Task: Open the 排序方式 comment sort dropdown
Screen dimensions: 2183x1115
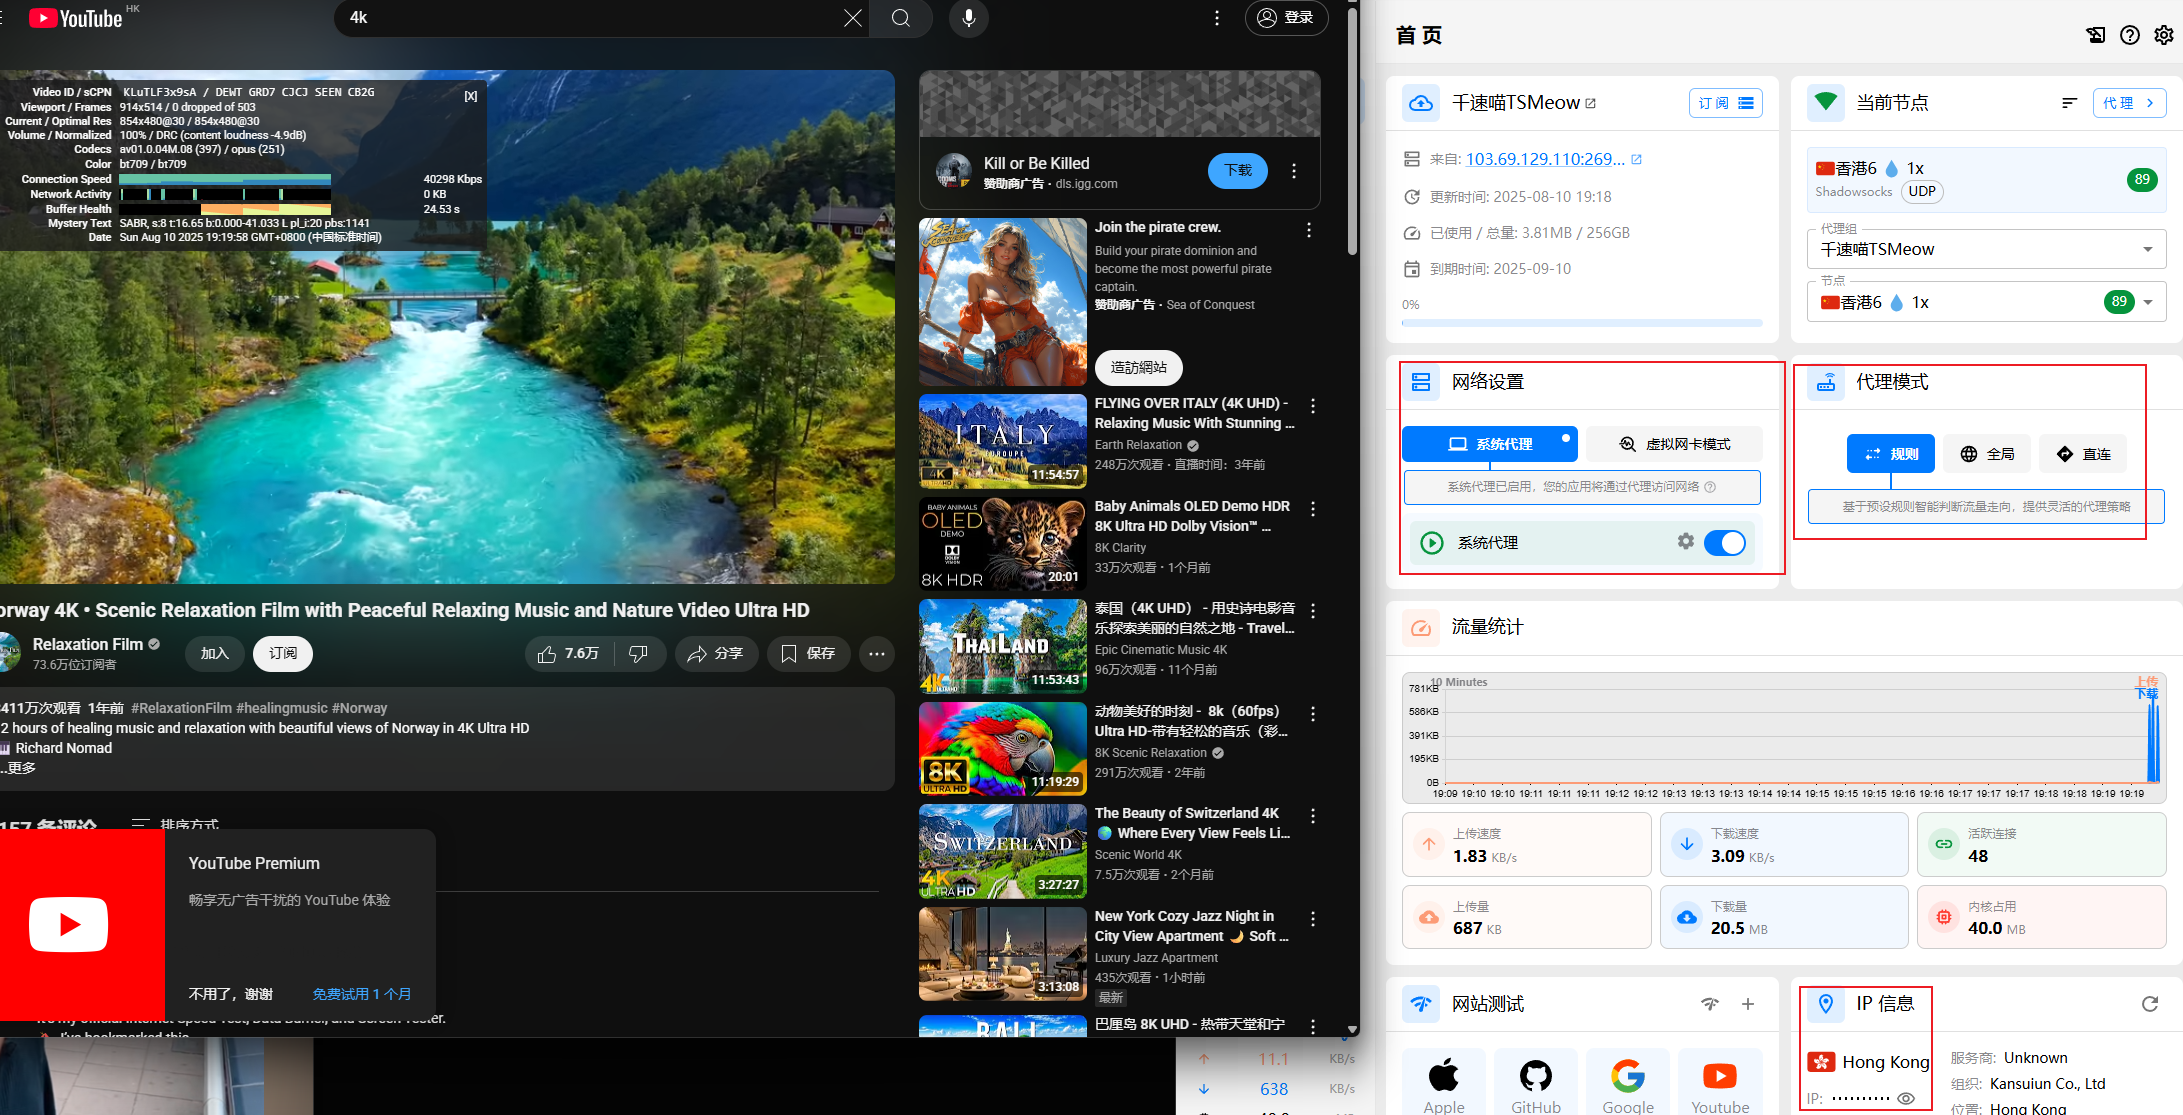Action: tap(175, 825)
